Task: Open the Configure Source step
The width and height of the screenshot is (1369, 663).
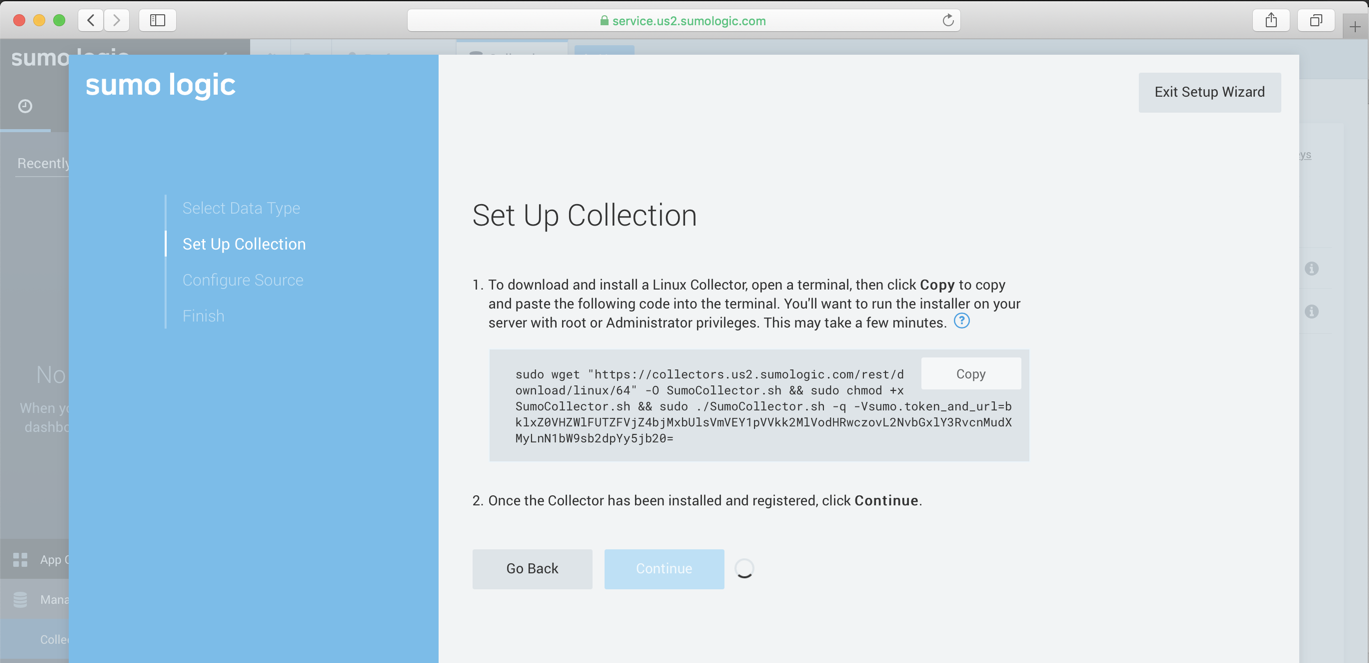Action: point(242,280)
